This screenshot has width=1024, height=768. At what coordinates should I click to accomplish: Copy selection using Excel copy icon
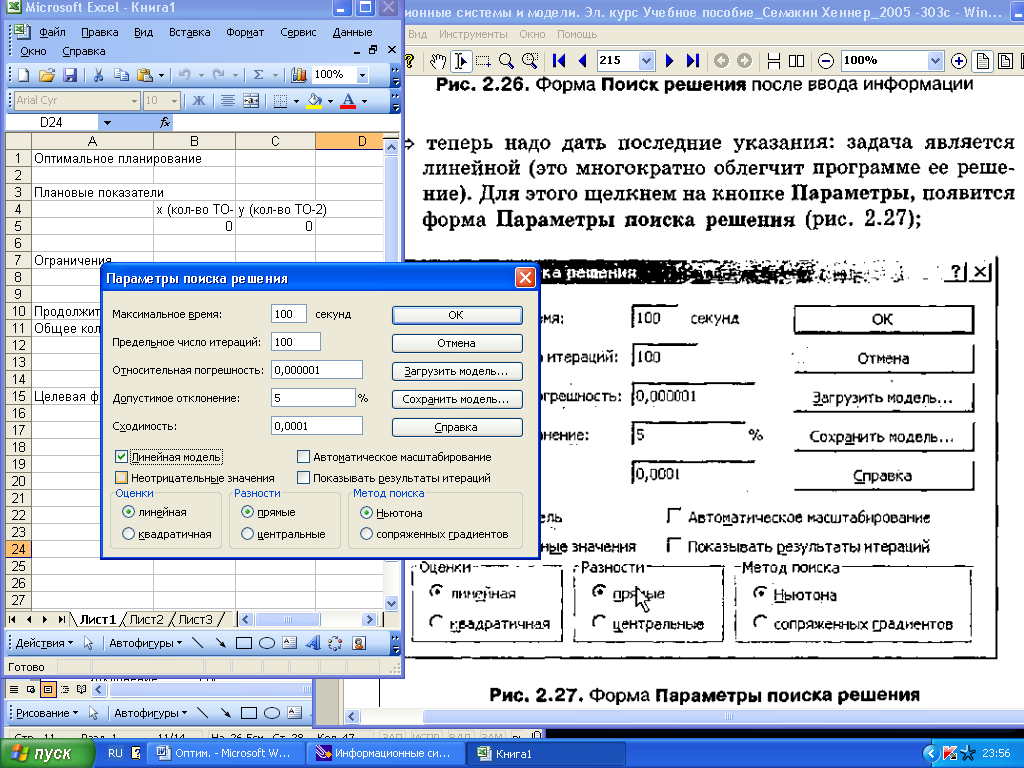pyautogui.click(x=121, y=75)
